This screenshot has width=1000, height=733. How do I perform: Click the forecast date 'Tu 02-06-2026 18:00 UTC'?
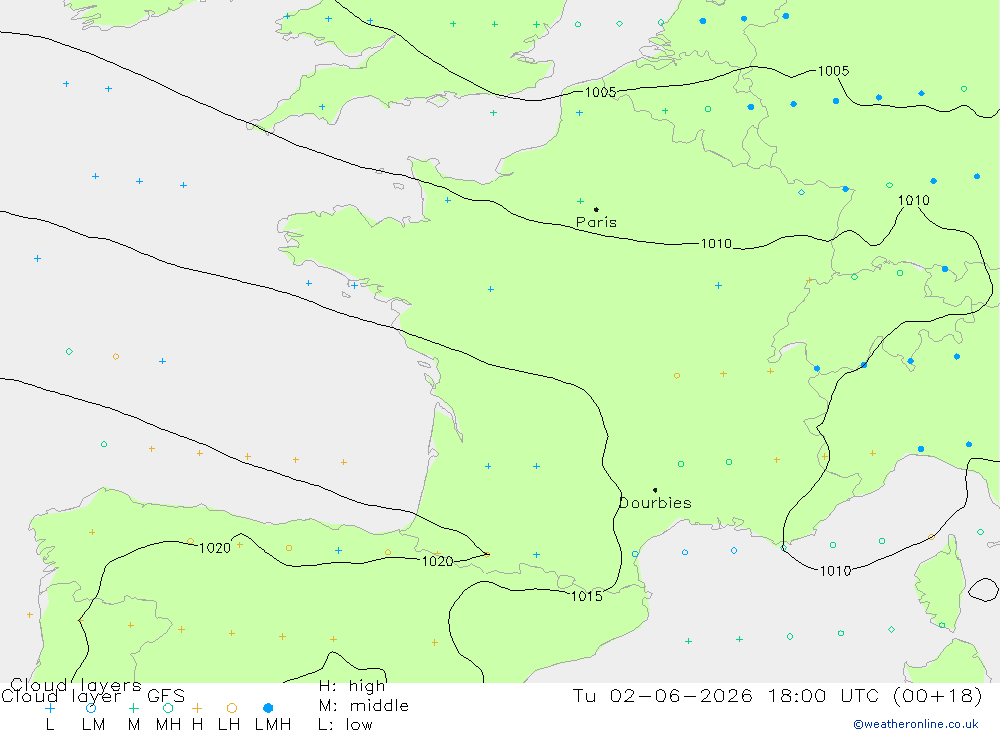pyautogui.click(x=726, y=695)
